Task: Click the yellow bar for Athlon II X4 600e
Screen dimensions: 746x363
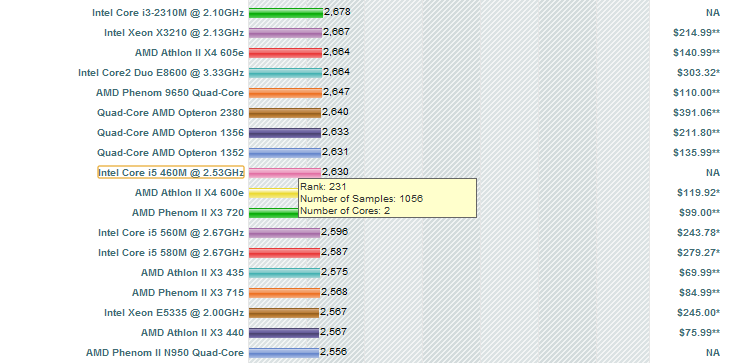Action: (x=274, y=193)
